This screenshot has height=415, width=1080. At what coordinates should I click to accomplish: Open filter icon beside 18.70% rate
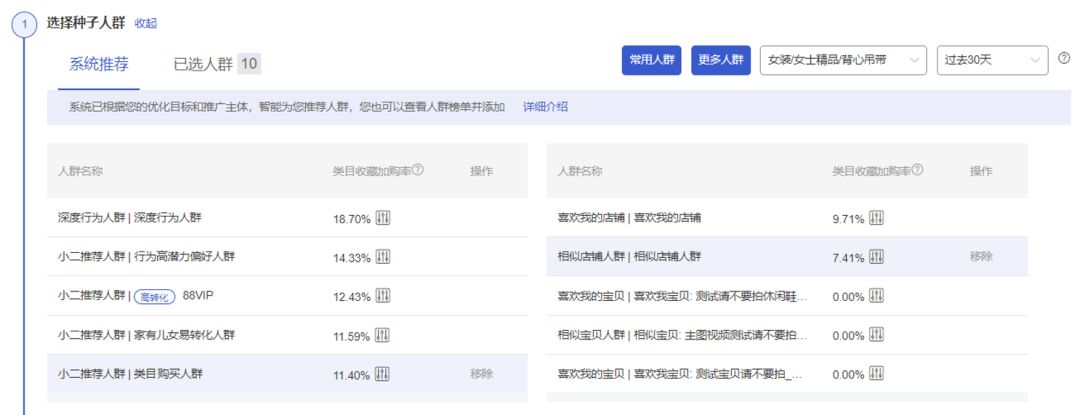click(x=383, y=218)
